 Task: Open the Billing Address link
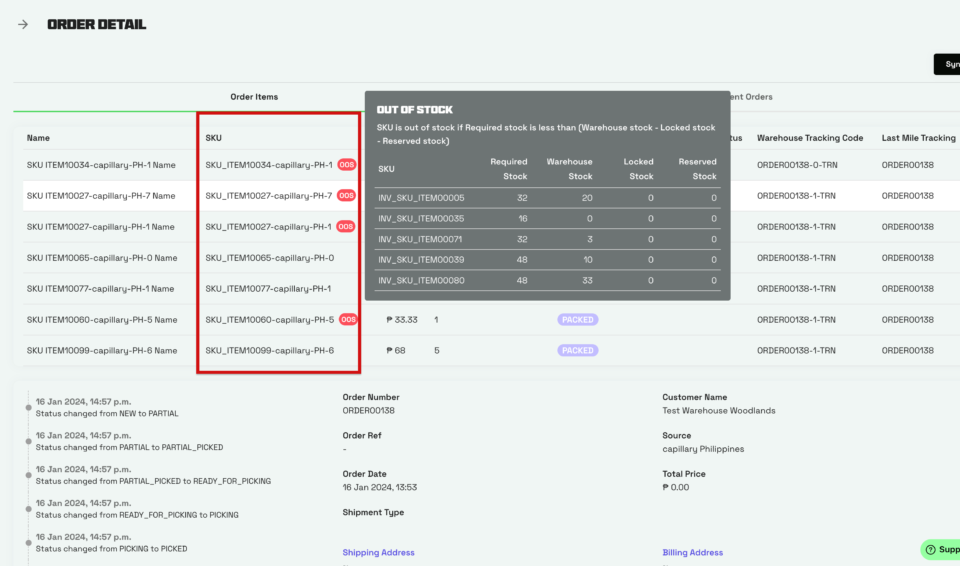pyautogui.click(x=692, y=552)
